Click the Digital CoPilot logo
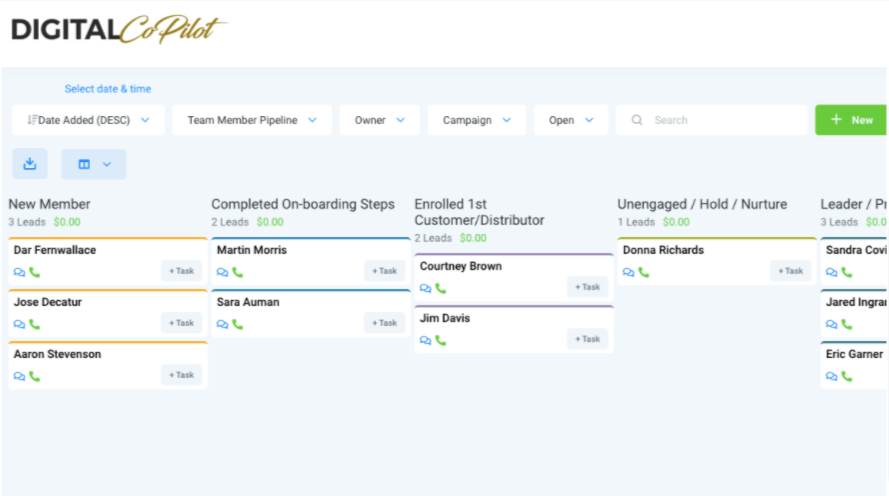889x496 pixels. click(119, 29)
